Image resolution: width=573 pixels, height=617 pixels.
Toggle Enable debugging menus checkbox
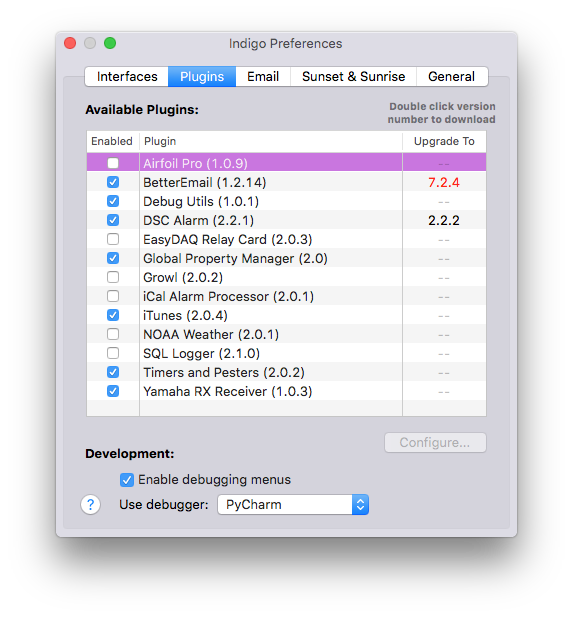click(x=127, y=480)
